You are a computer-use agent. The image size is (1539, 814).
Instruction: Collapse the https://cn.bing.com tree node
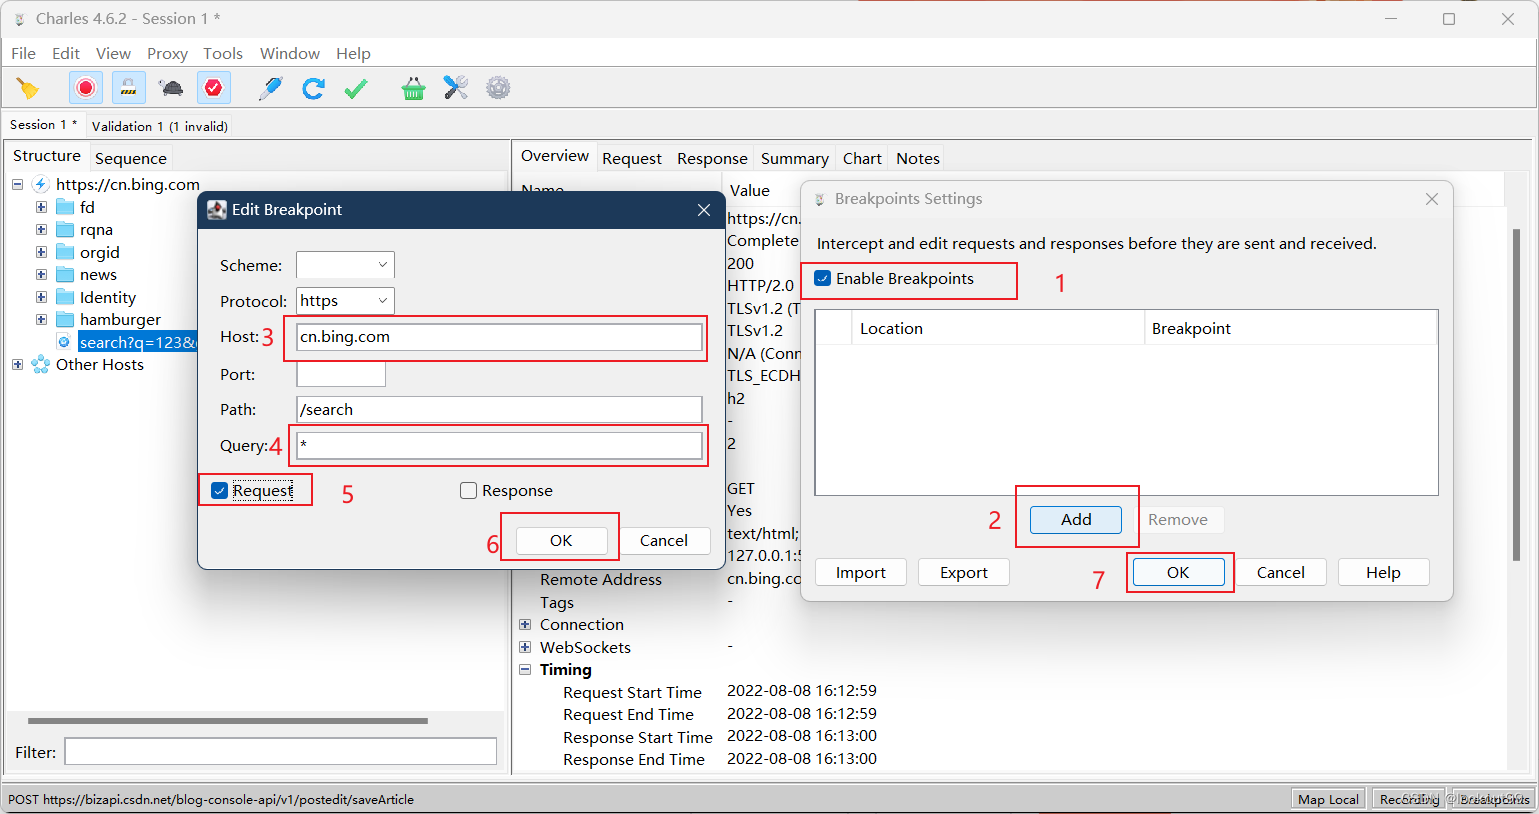click(18, 184)
